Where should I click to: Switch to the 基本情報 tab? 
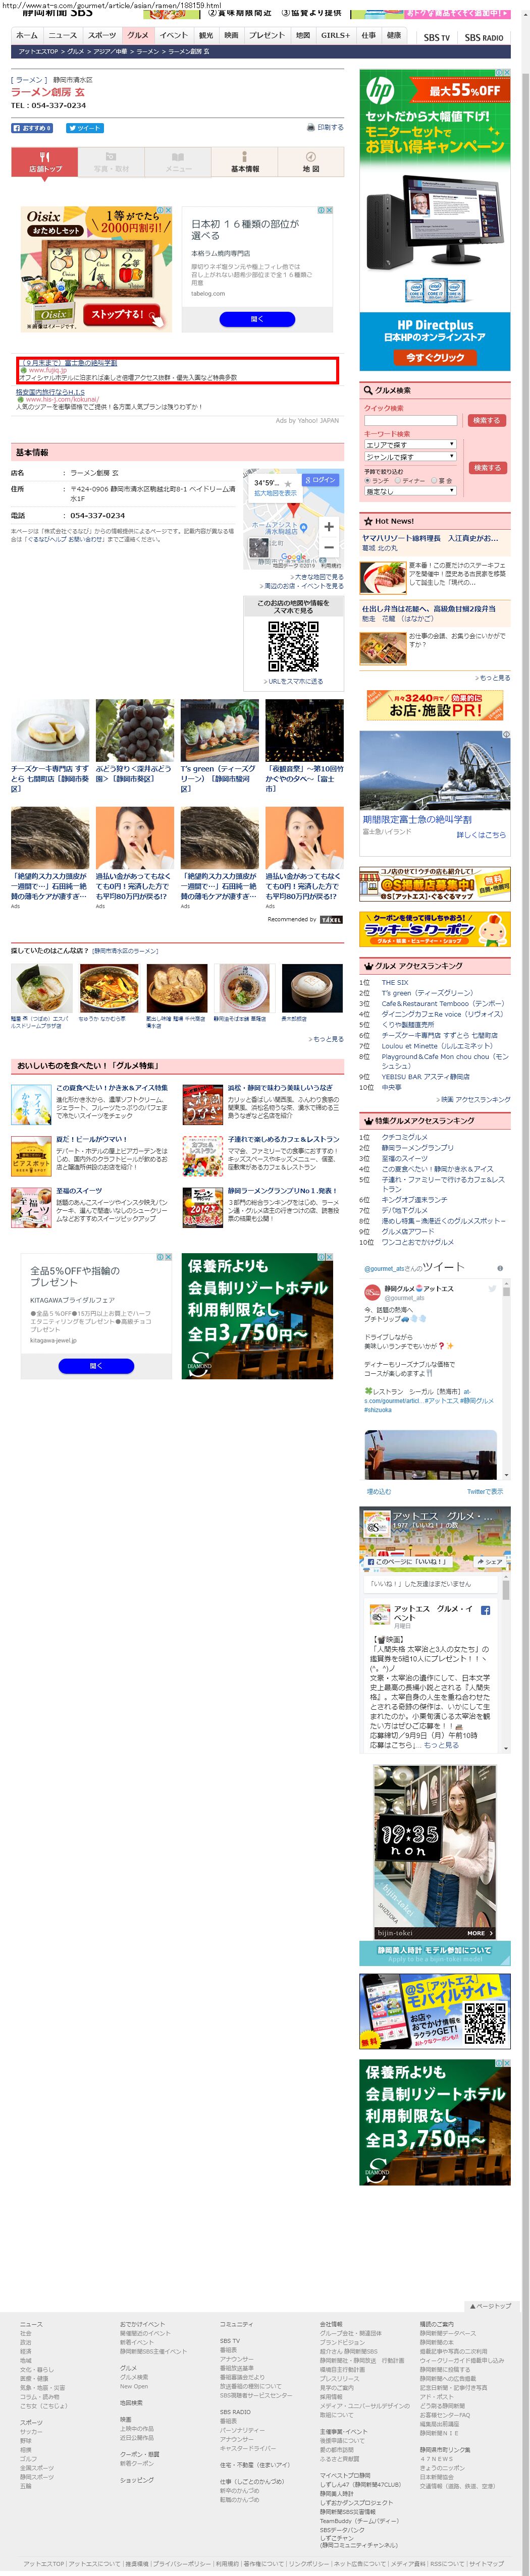coord(245,162)
